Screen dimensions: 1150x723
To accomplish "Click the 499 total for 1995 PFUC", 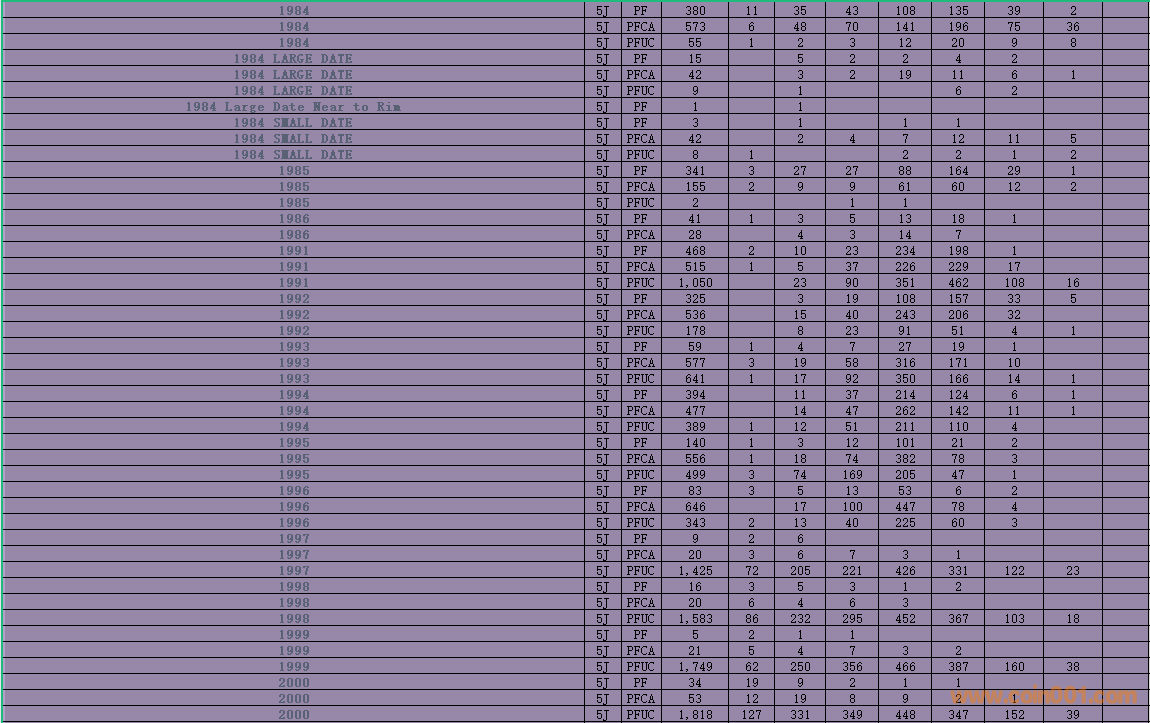I will click(x=695, y=475).
